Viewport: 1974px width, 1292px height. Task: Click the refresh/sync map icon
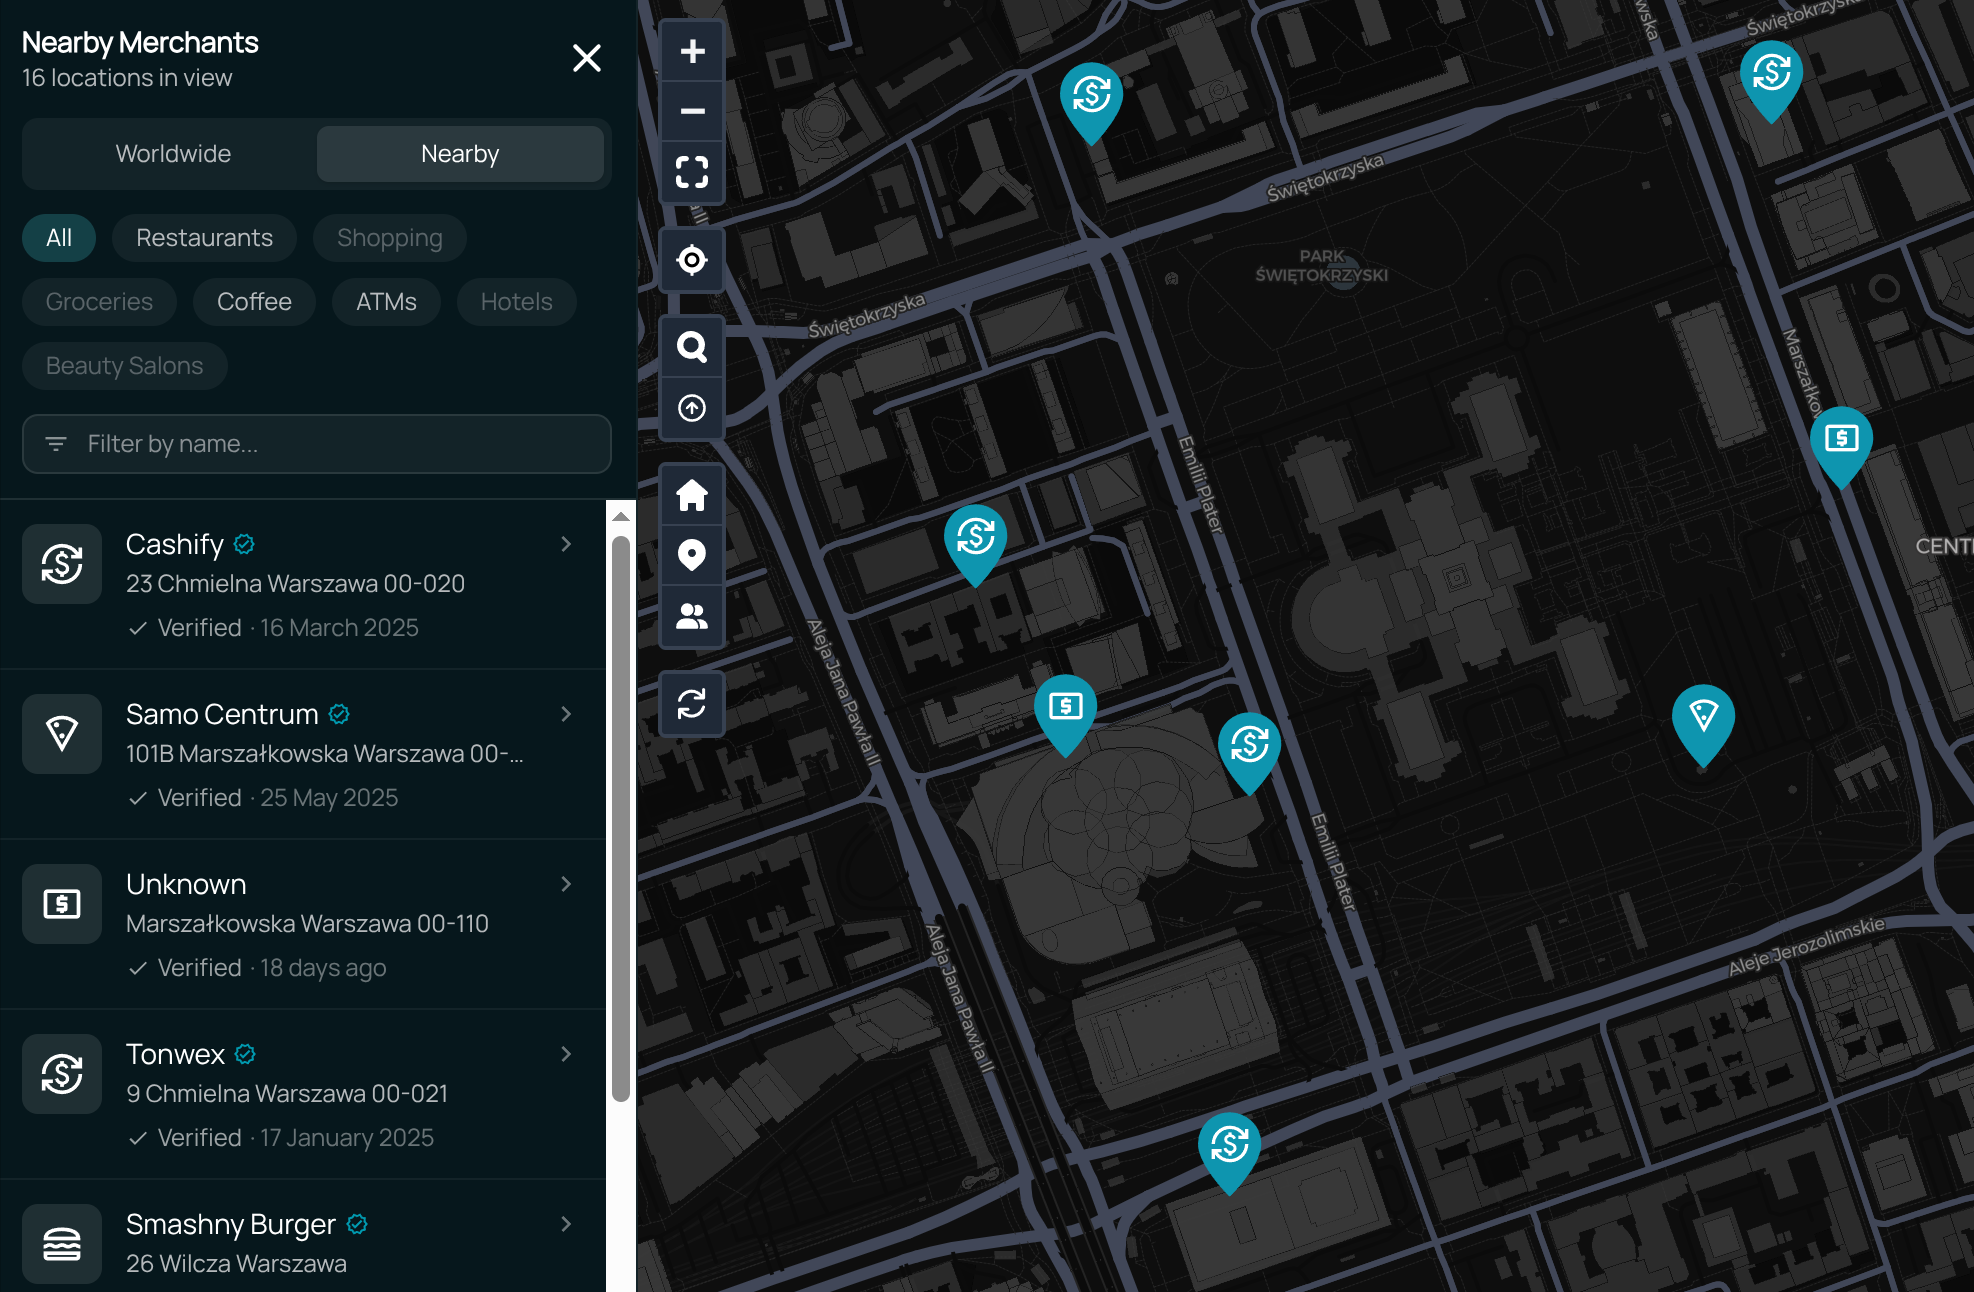[691, 704]
